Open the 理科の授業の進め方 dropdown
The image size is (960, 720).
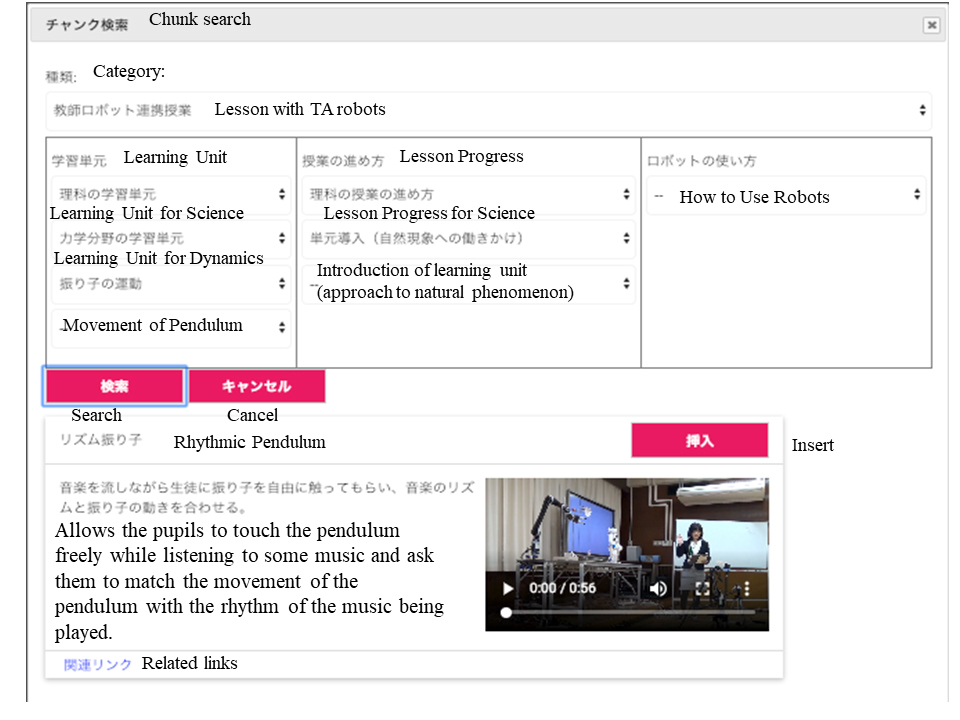tap(468, 194)
